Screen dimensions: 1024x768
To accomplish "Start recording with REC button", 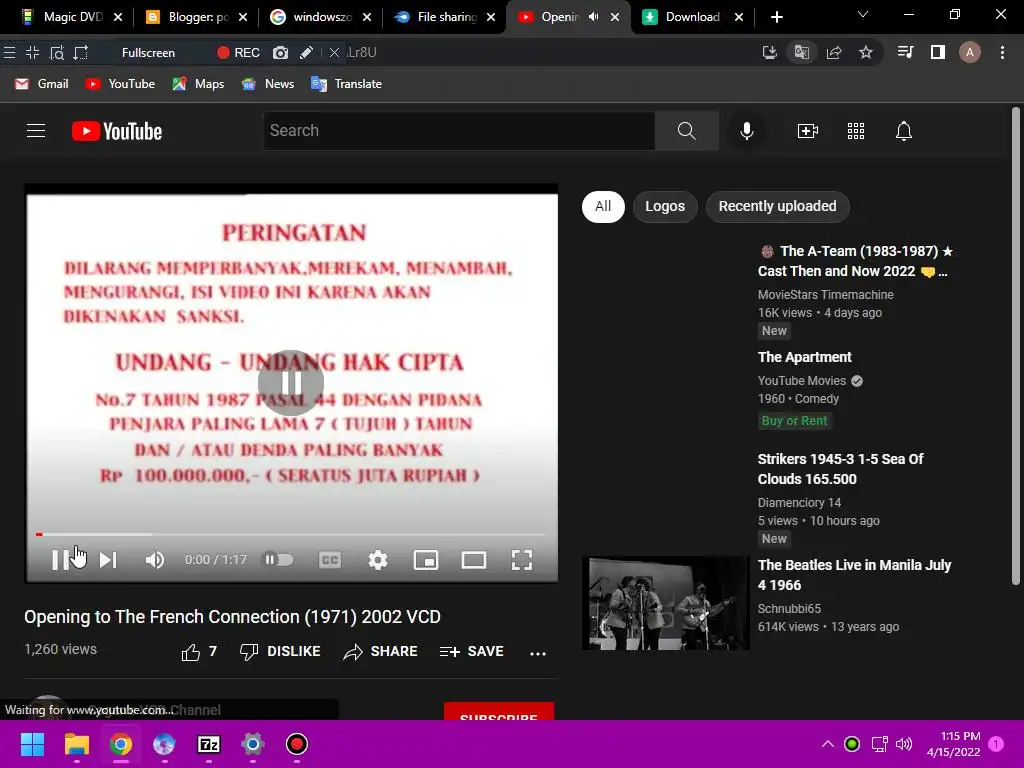I will 238,53.
